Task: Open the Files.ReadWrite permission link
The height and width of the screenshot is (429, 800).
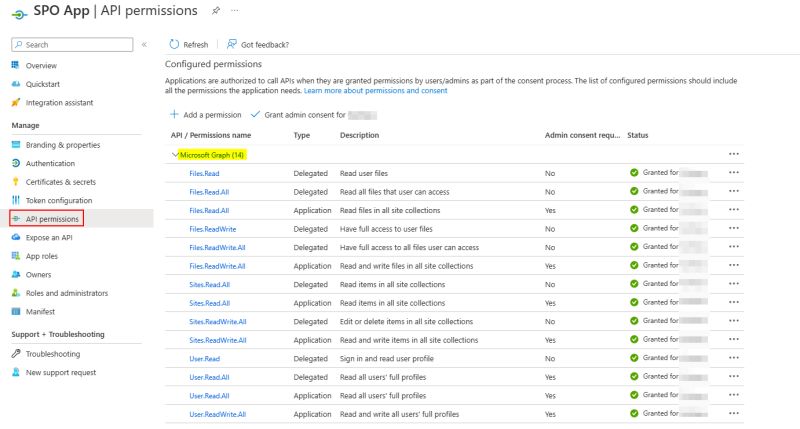Action: (x=213, y=229)
